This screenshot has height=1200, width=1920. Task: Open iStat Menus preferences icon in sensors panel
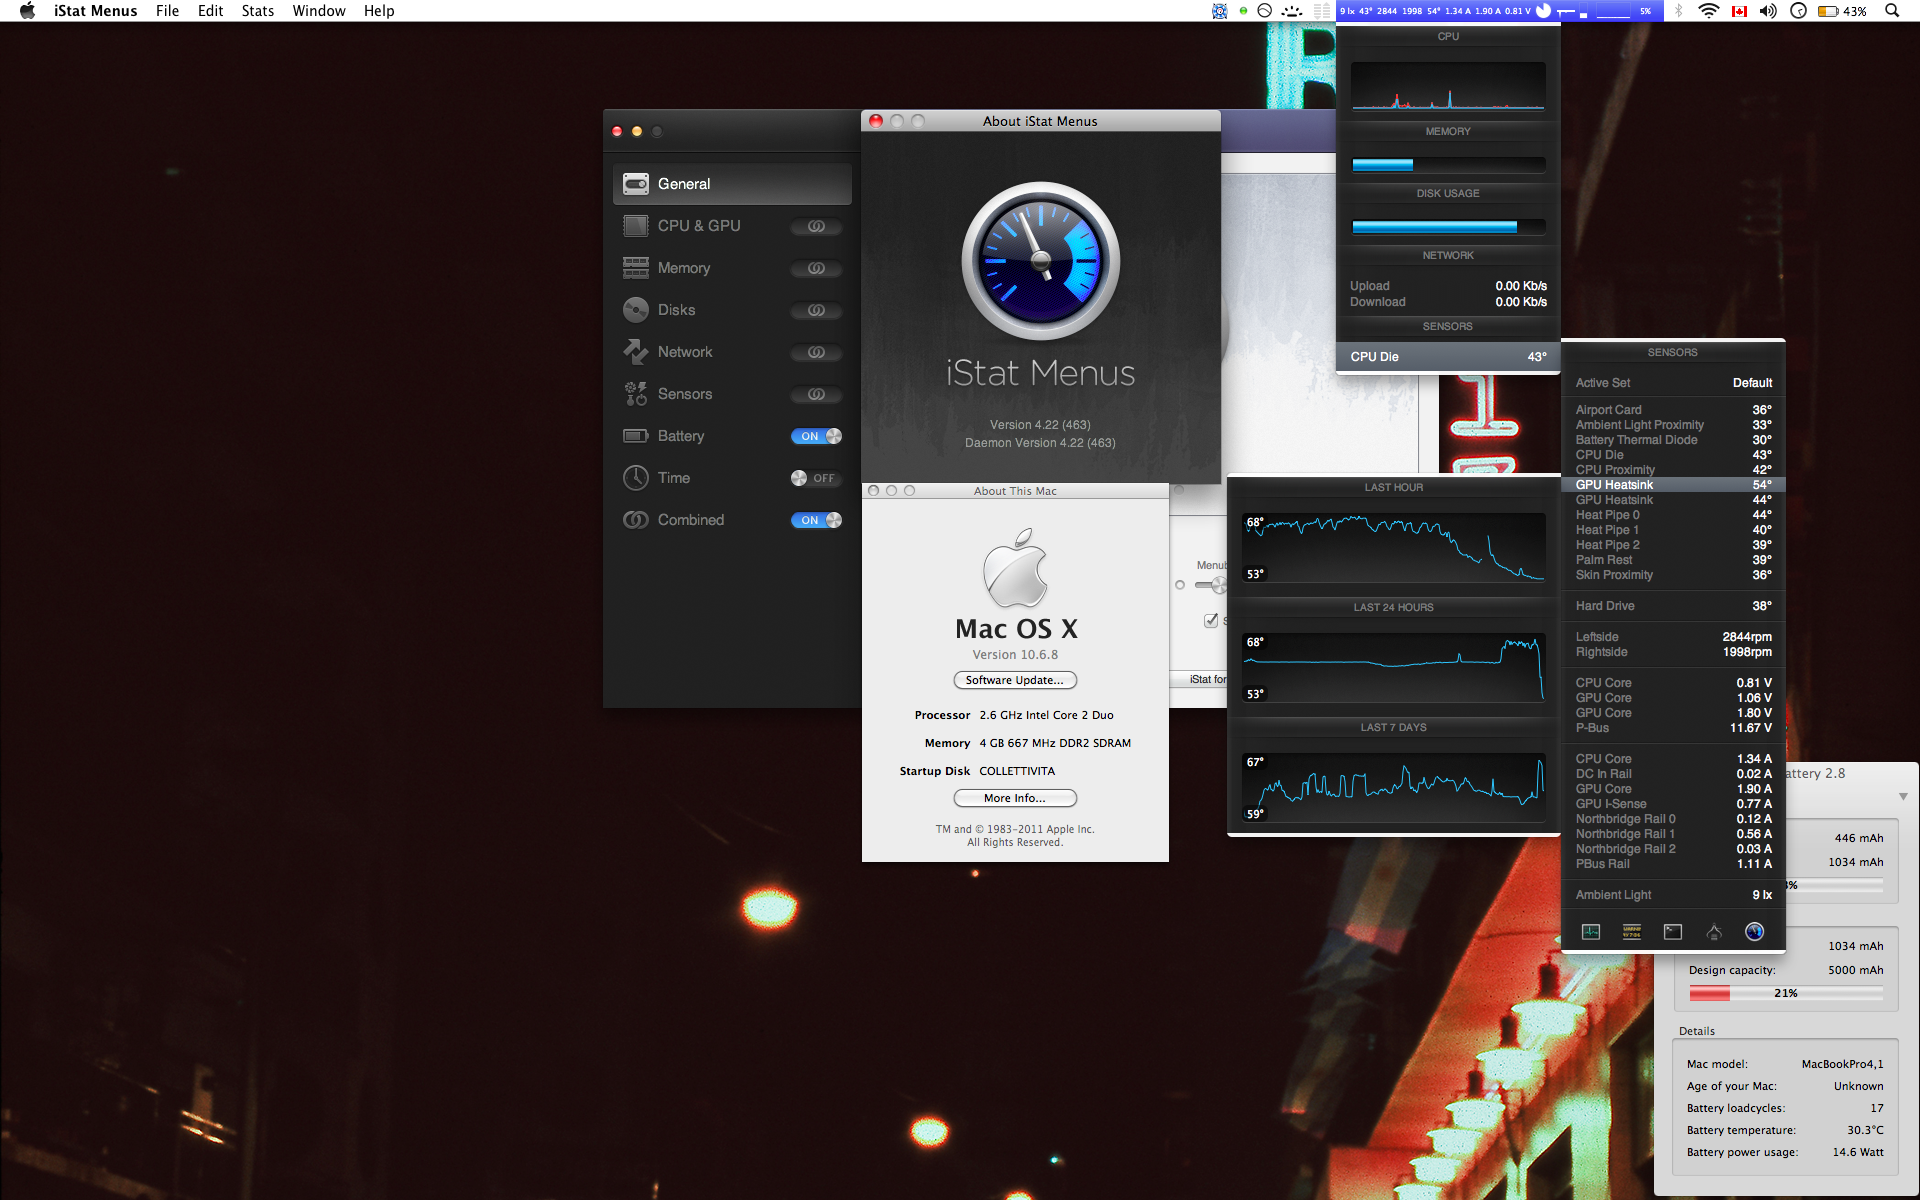1755,932
